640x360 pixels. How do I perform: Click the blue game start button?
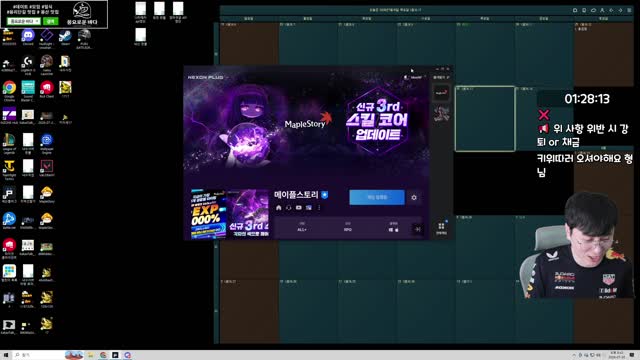click(x=377, y=198)
